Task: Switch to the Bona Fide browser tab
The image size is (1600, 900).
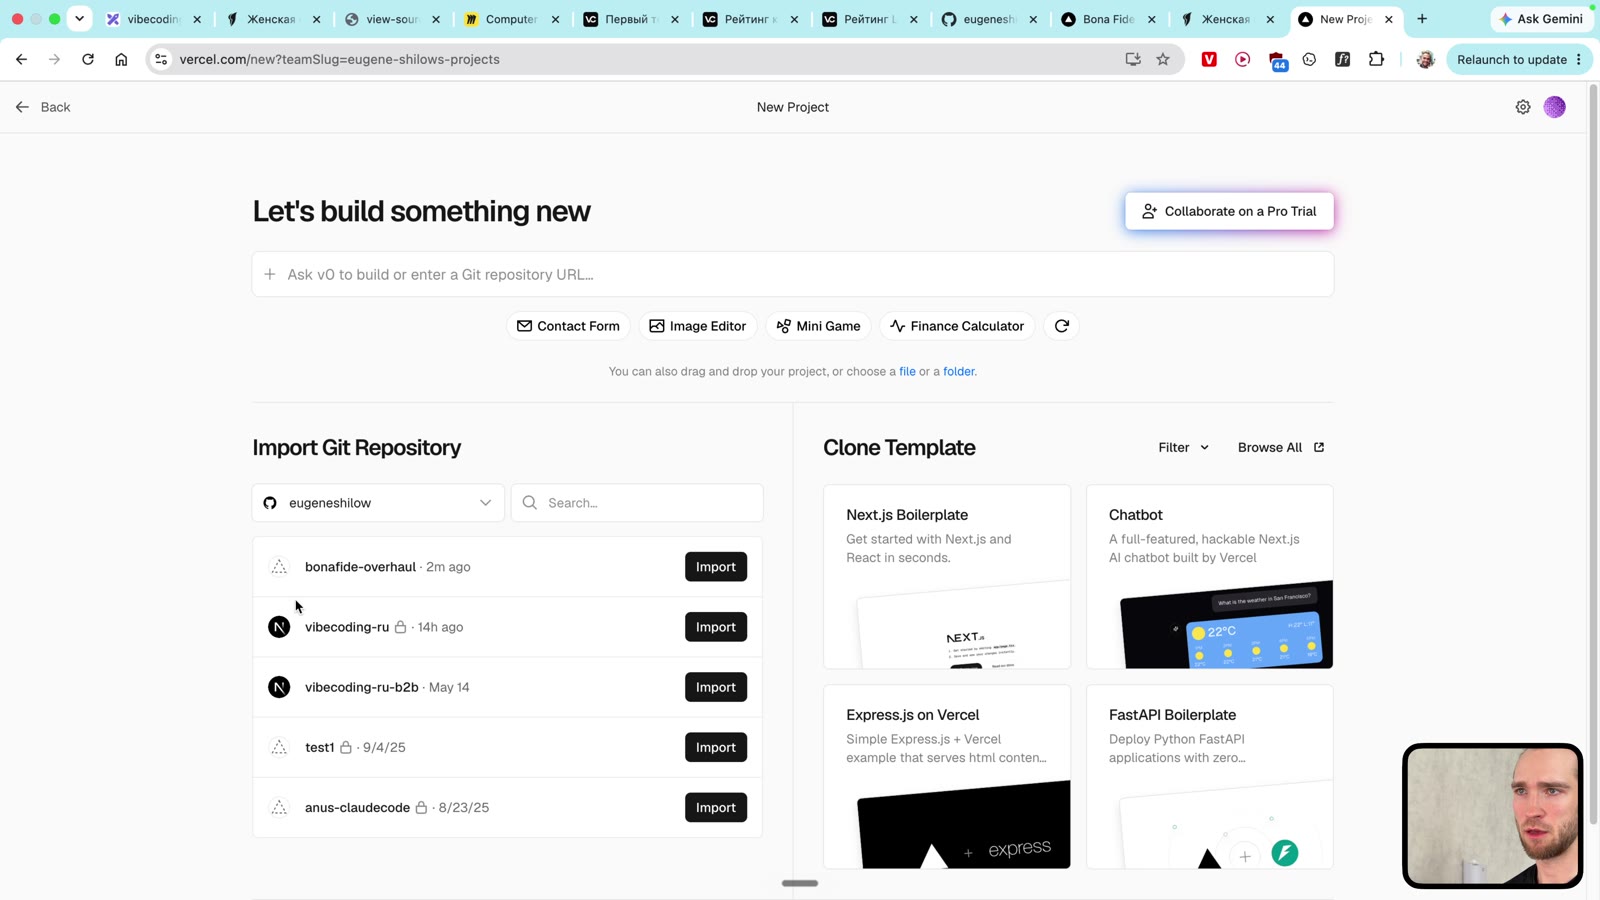Action: [x=1108, y=19]
